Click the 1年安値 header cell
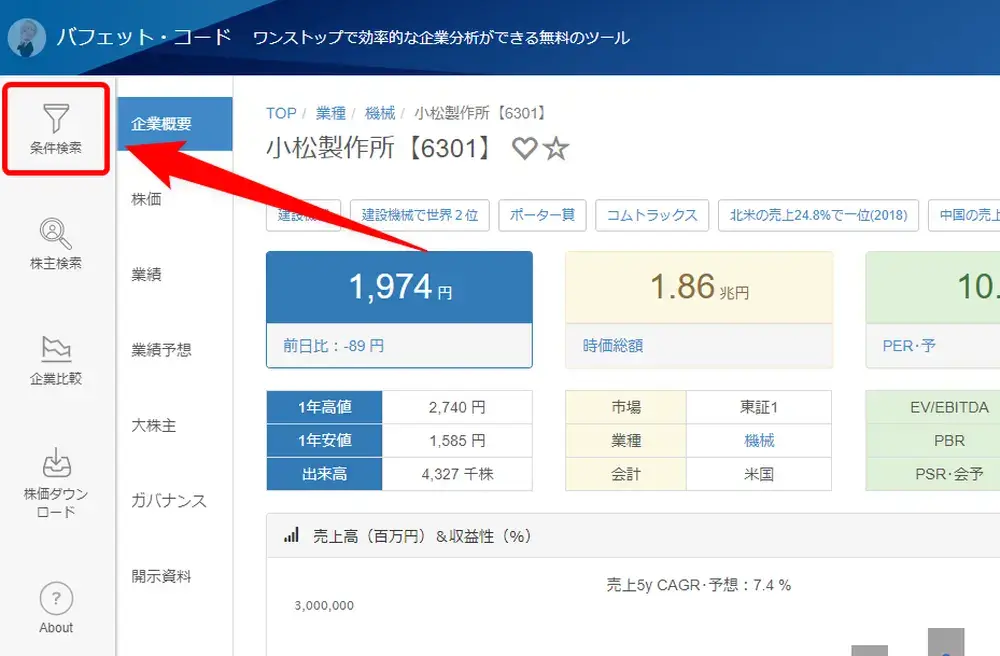 click(325, 441)
